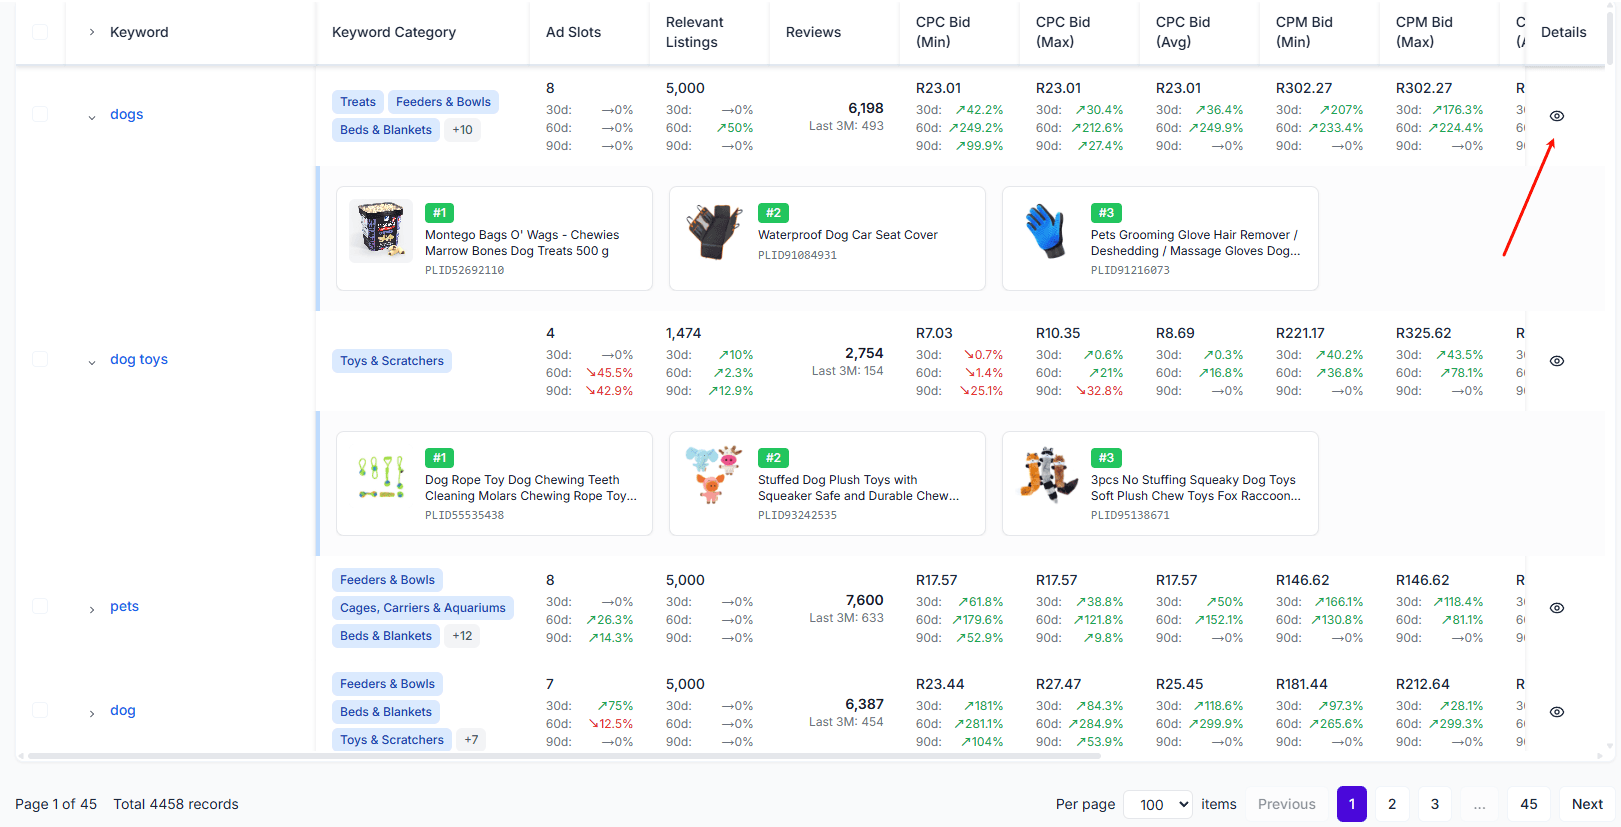Toggle the select-all header checkbox
This screenshot has height=827, width=1621.
point(40,32)
